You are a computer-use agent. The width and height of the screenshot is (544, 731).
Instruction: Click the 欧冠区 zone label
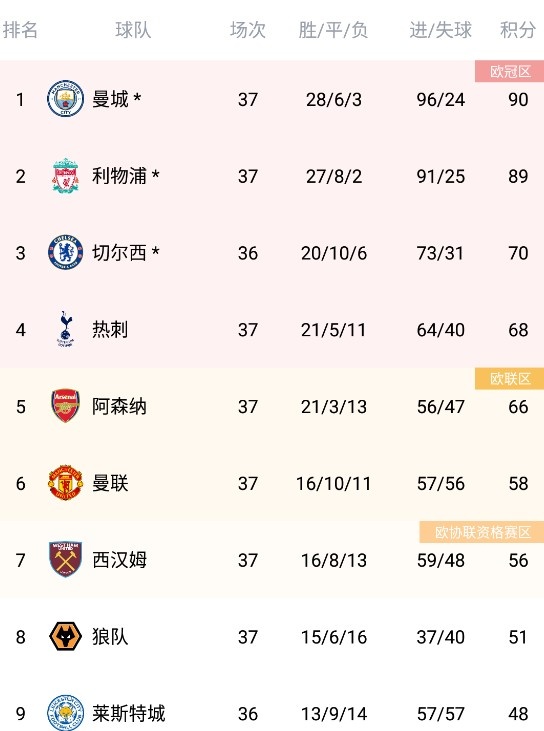510,71
